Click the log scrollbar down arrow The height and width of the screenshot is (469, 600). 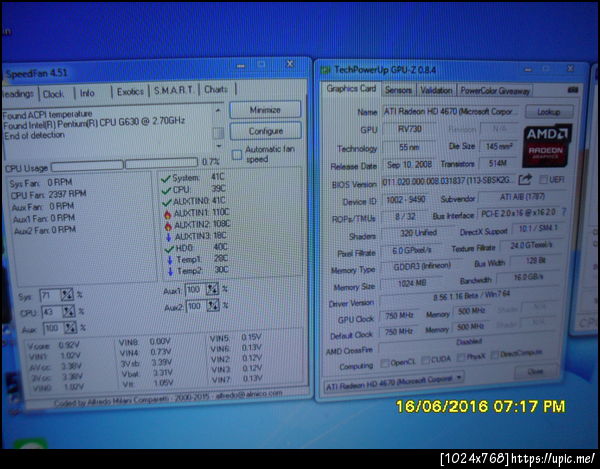tap(218, 146)
